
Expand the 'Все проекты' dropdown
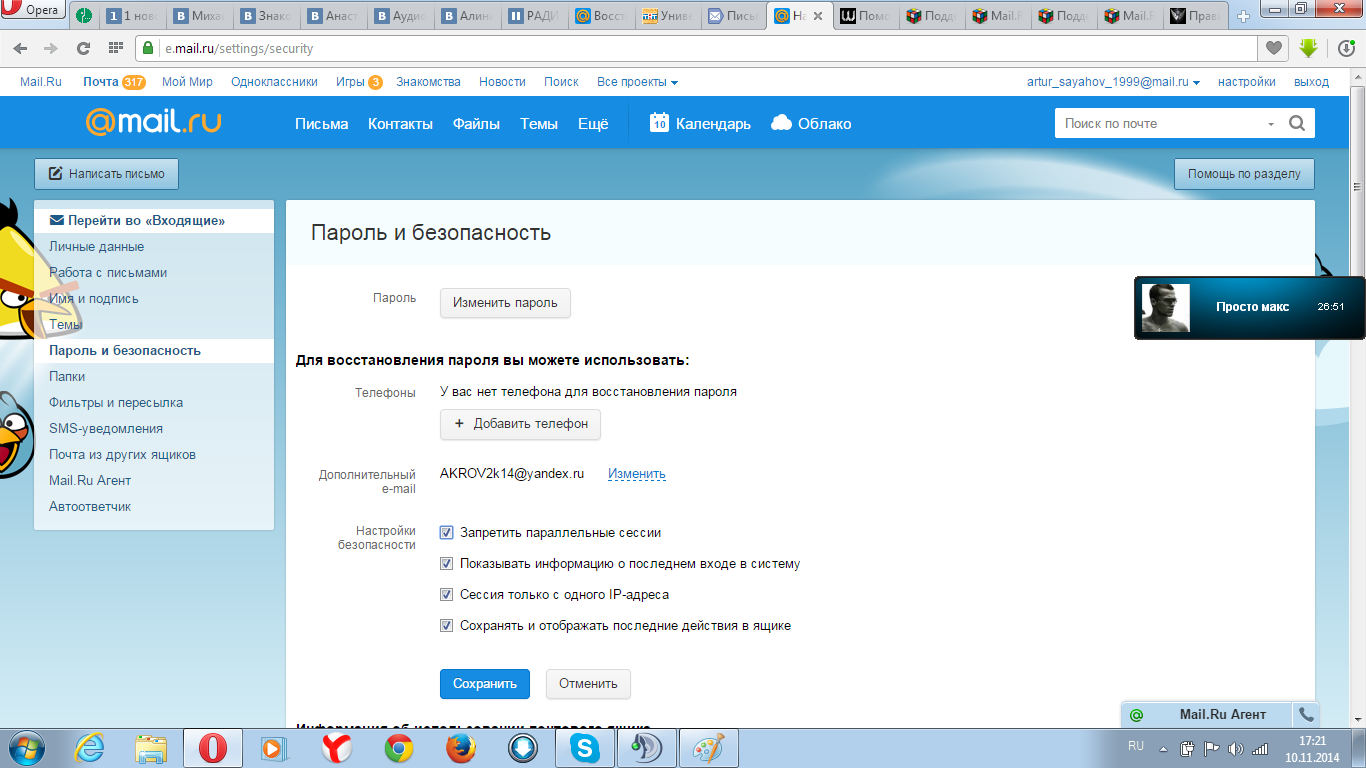pos(638,82)
